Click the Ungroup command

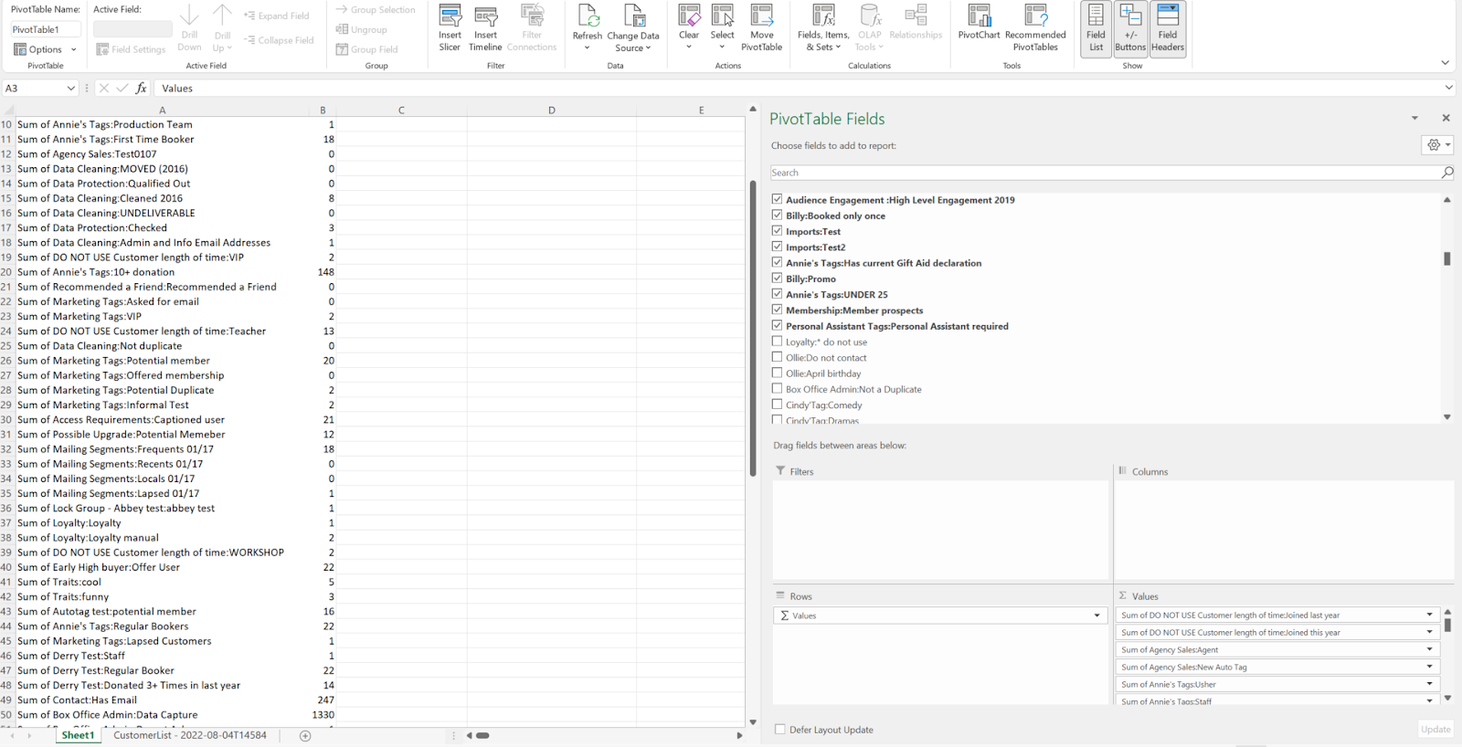click(361, 30)
